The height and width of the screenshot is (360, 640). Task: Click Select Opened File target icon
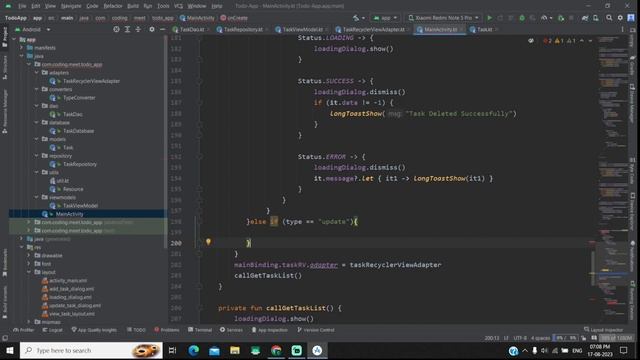click(x=116, y=29)
